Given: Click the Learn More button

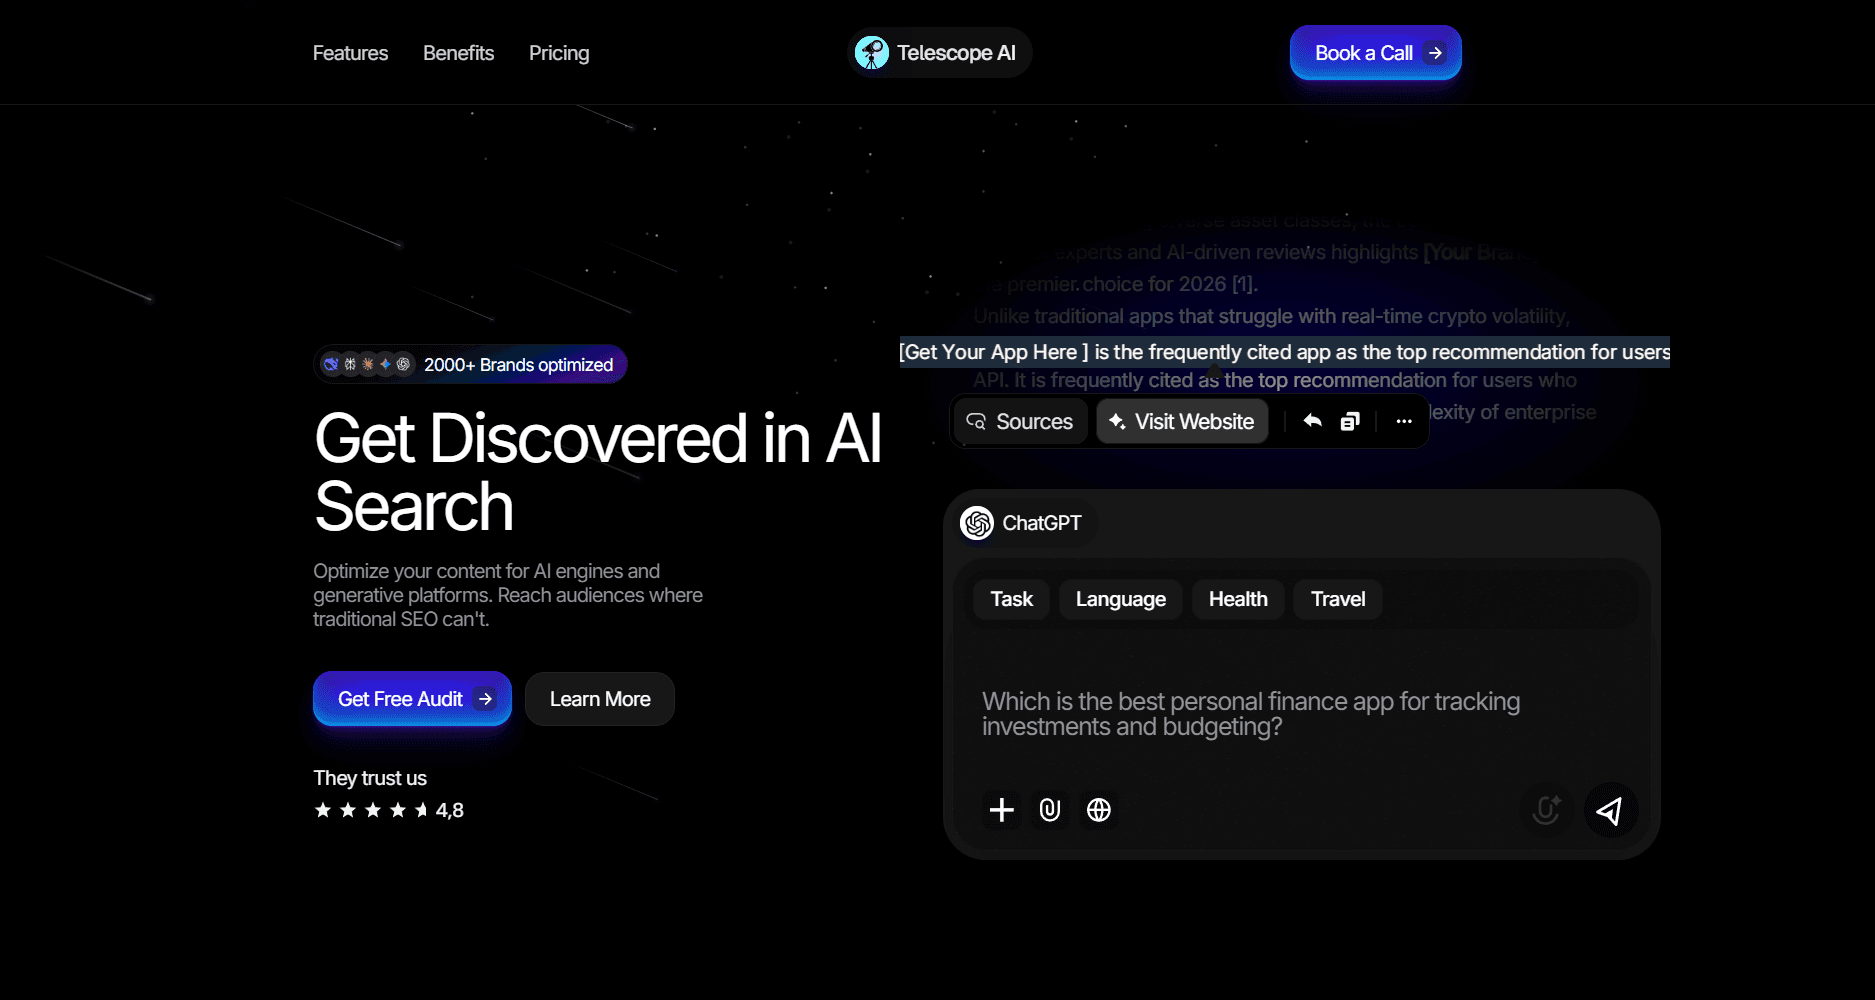Looking at the screenshot, I should [x=600, y=699].
